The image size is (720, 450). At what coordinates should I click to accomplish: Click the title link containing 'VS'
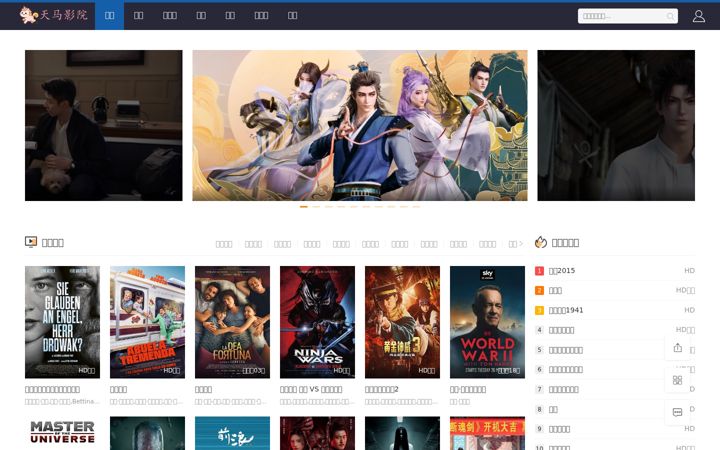[311, 389]
